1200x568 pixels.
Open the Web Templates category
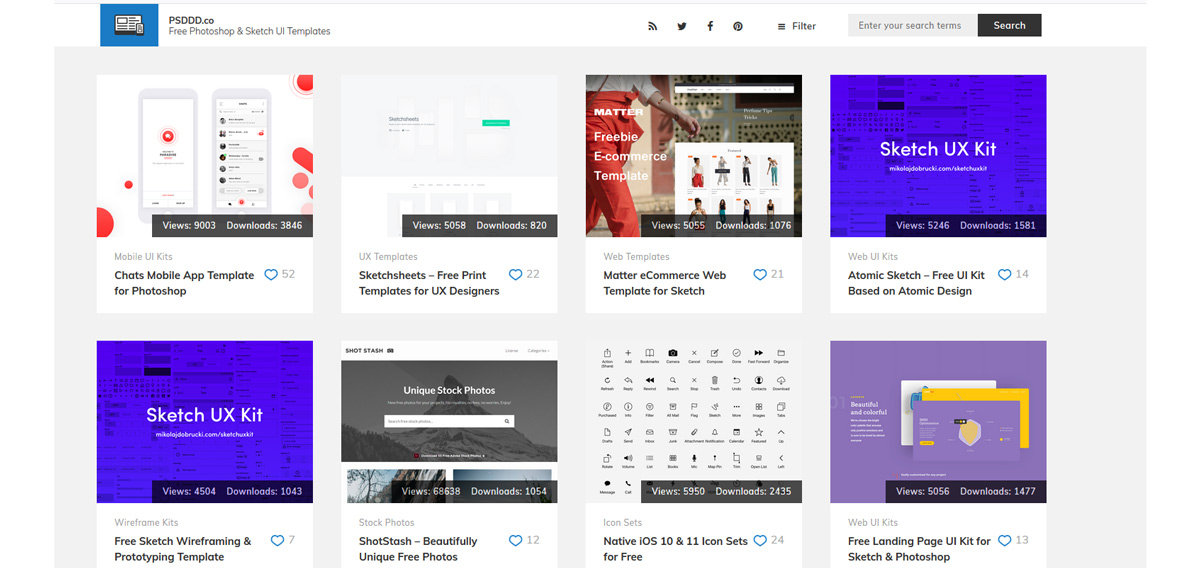coord(636,257)
